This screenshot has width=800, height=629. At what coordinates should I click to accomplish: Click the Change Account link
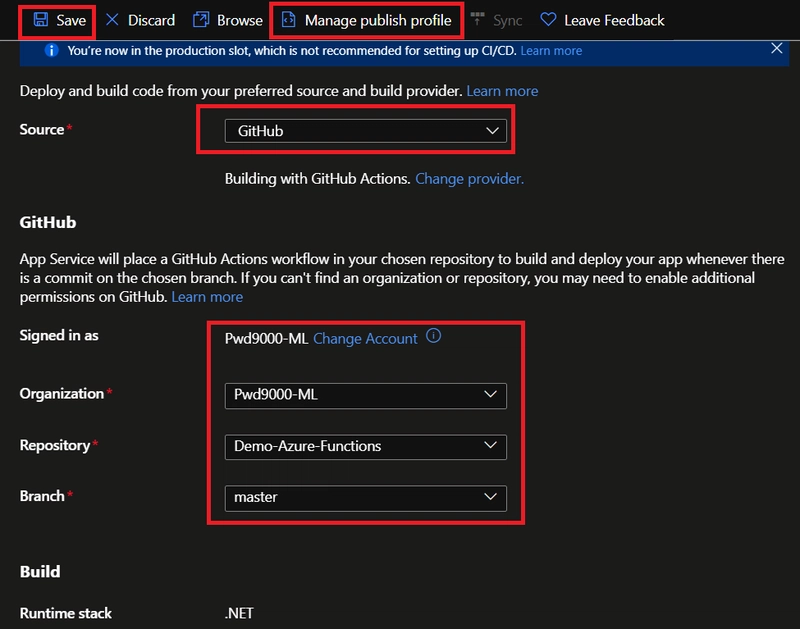[x=365, y=339]
